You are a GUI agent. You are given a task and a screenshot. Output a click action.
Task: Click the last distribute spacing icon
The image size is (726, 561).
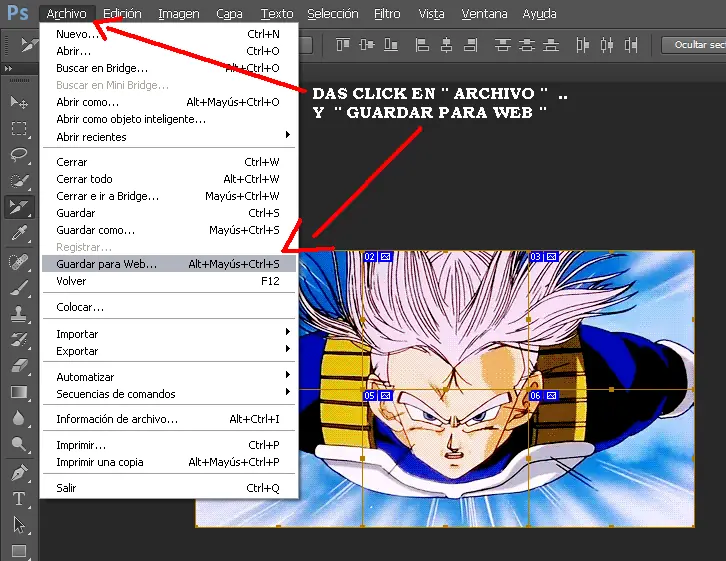[631, 45]
